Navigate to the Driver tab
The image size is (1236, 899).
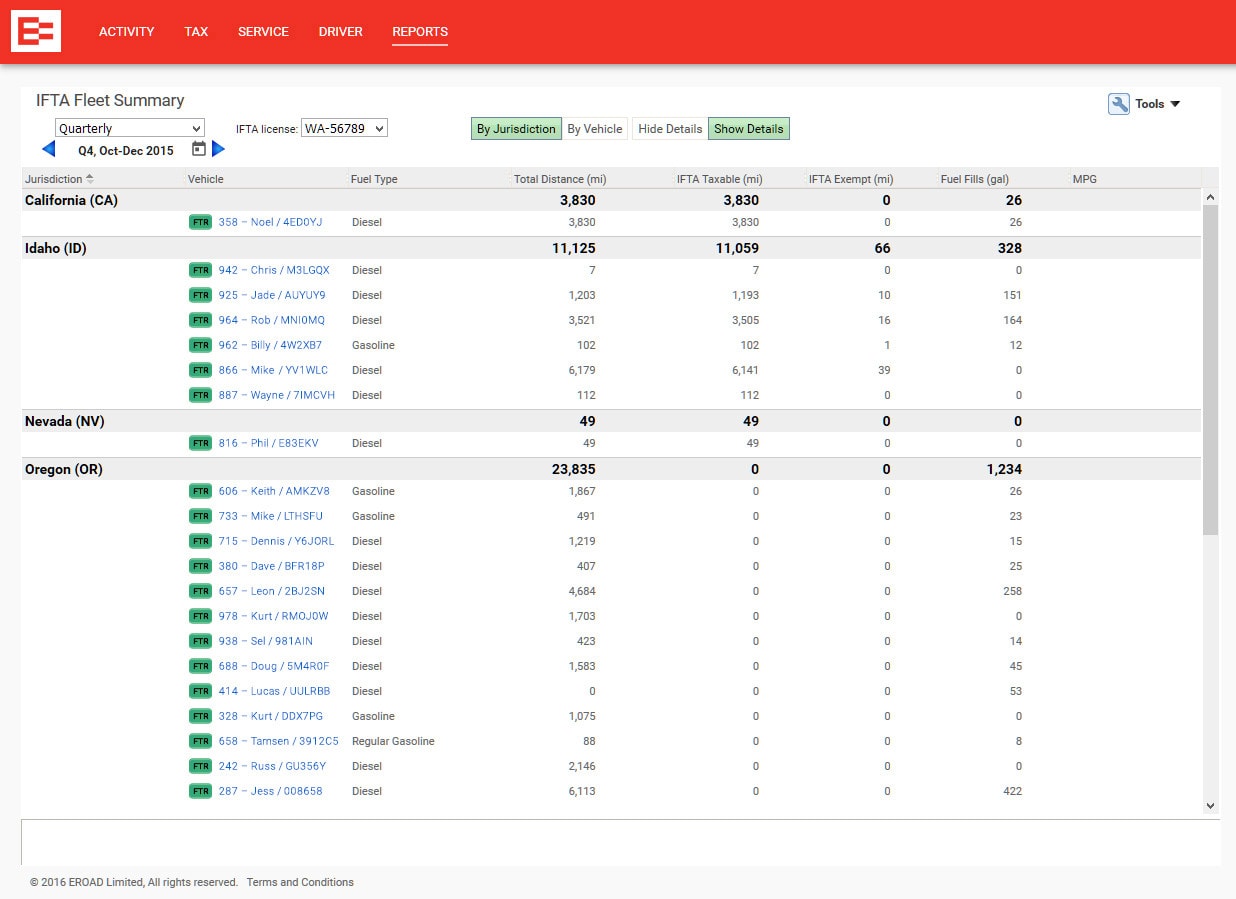point(340,32)
